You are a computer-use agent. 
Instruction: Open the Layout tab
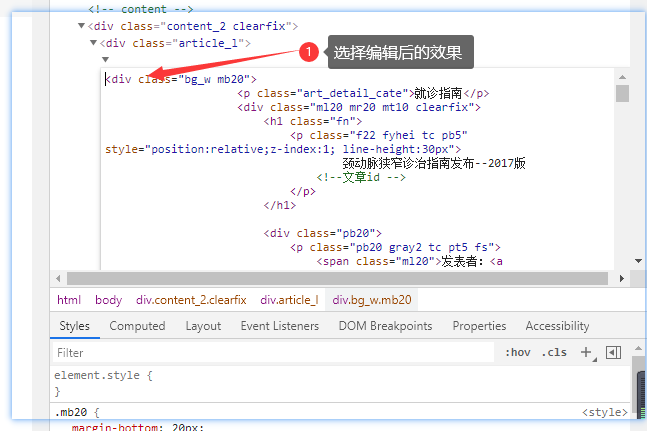pyautogui.click(x=203, y=326)
